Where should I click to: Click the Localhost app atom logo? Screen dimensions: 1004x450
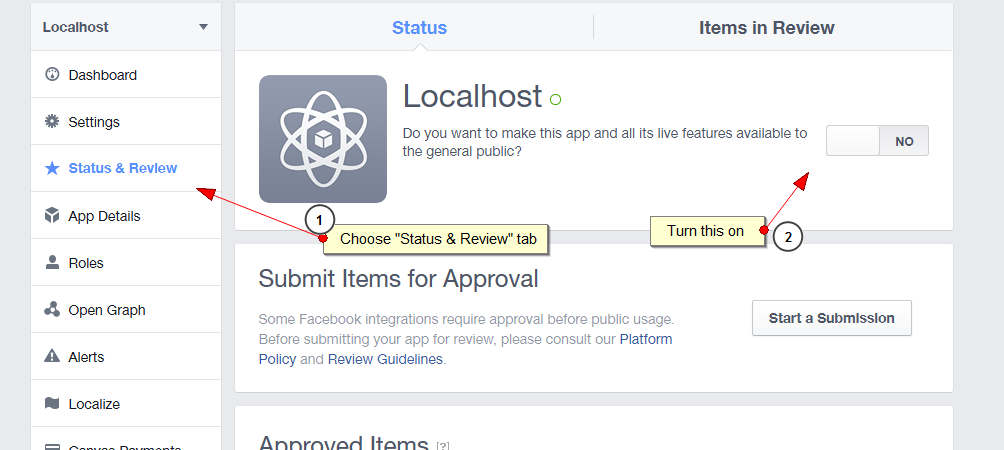(x=323, y=139)
